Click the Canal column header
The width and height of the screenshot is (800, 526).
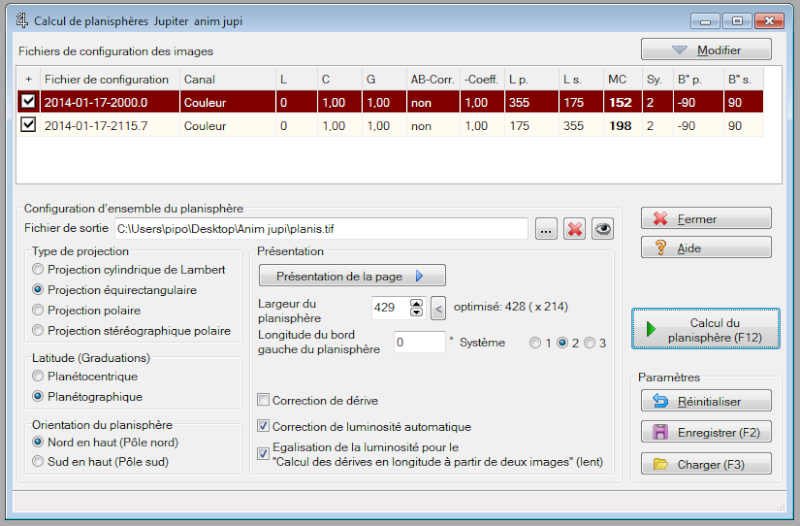[x=228, y=79]
